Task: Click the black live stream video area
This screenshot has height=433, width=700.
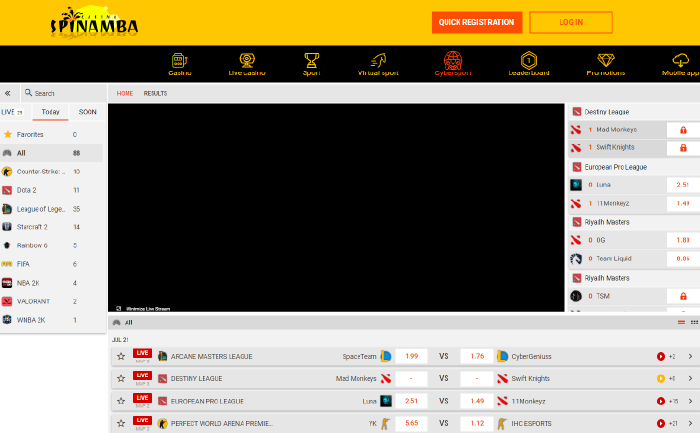Action: 336,208
